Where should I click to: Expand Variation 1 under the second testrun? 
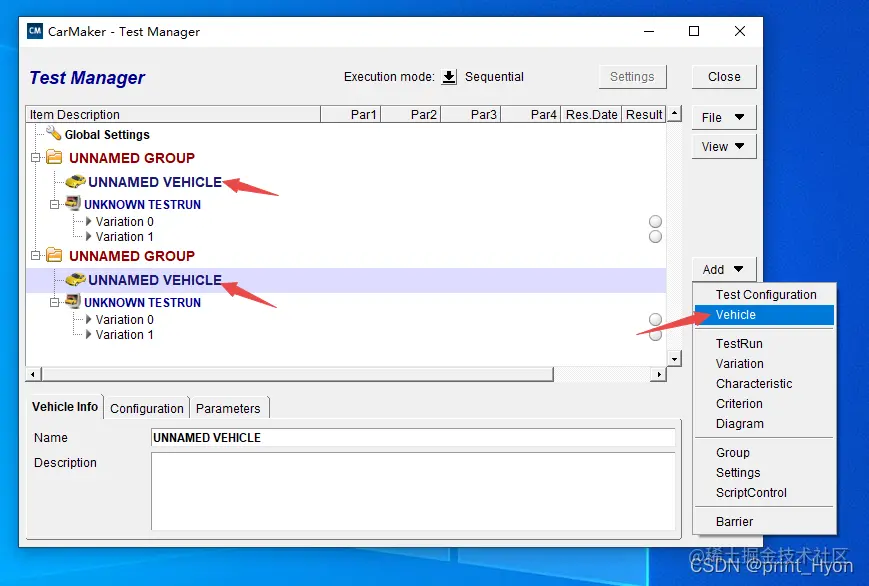89,334
